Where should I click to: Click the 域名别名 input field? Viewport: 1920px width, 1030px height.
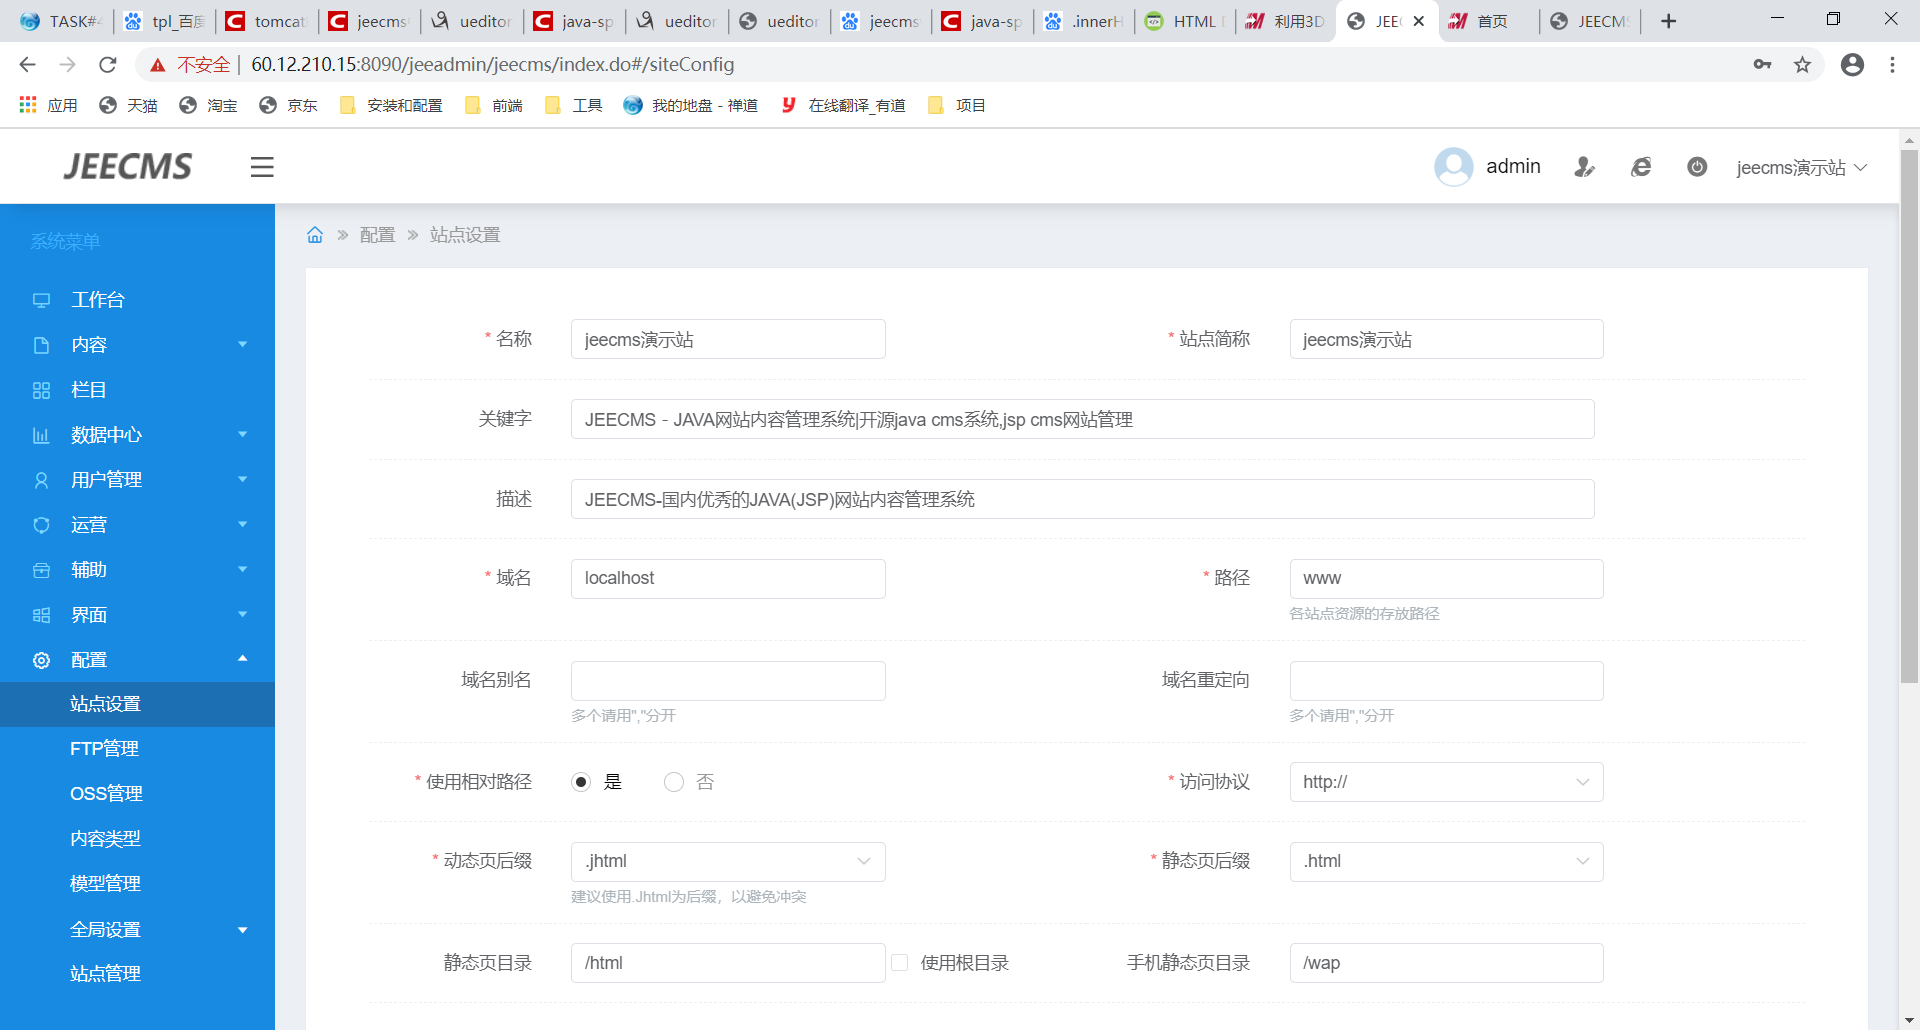(727, 681)
